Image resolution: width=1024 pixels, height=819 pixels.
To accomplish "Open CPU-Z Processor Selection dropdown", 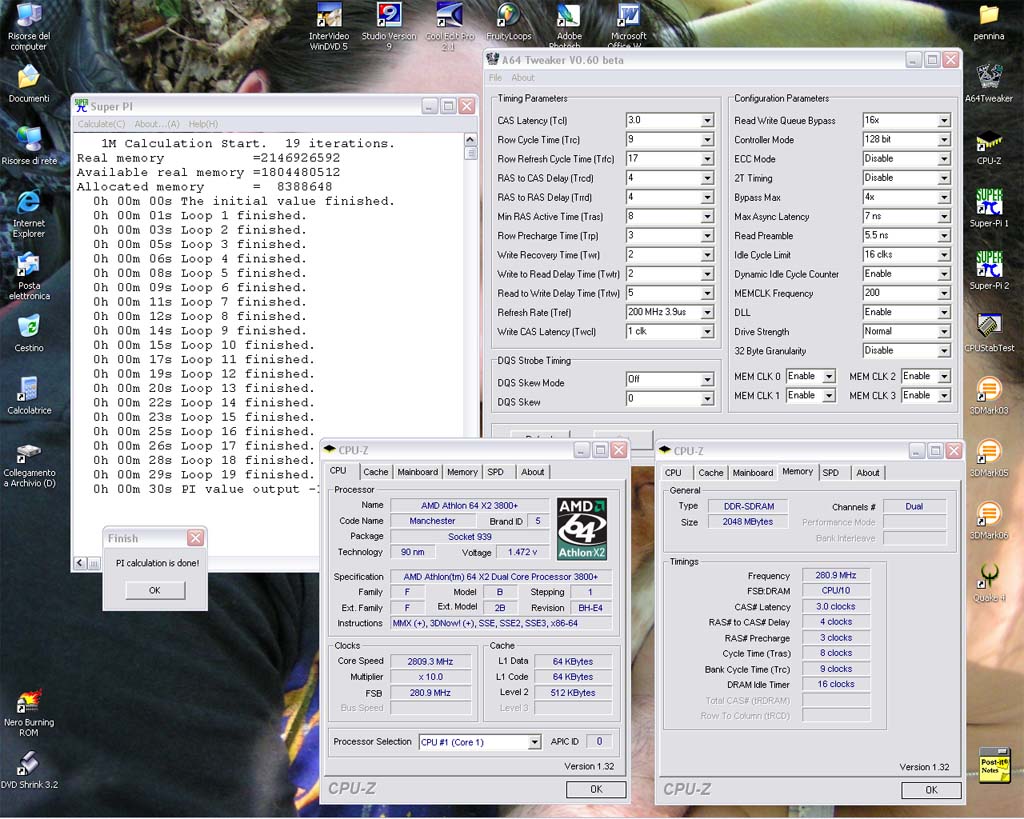I will [534, 742].
